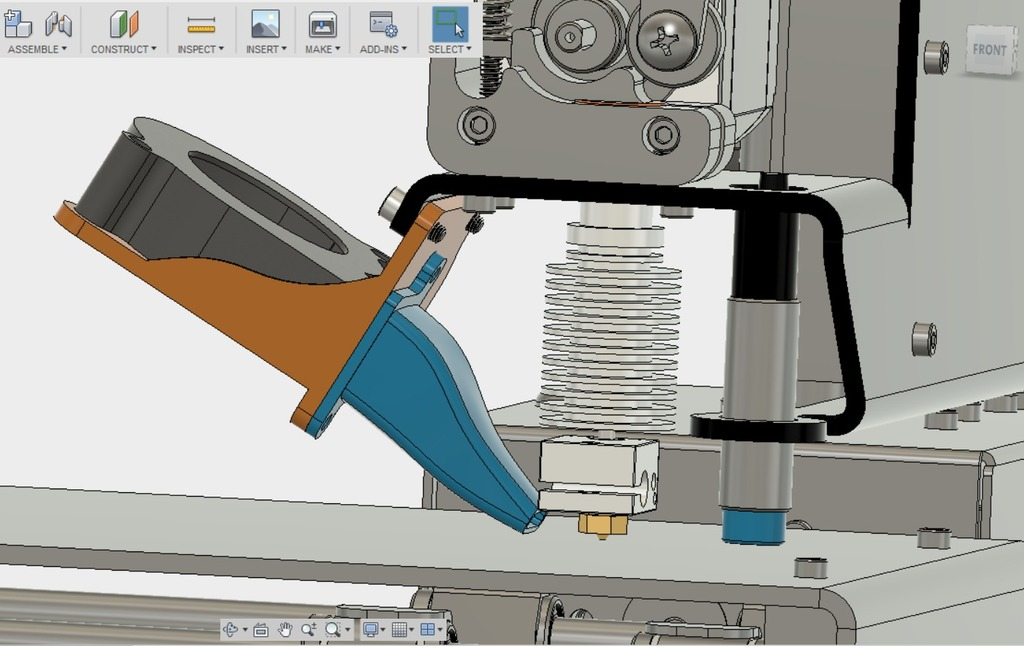Open the MAKE dropdown menu
The width and height of the screenshot is (1024, 646).
(x=323, y=49)
